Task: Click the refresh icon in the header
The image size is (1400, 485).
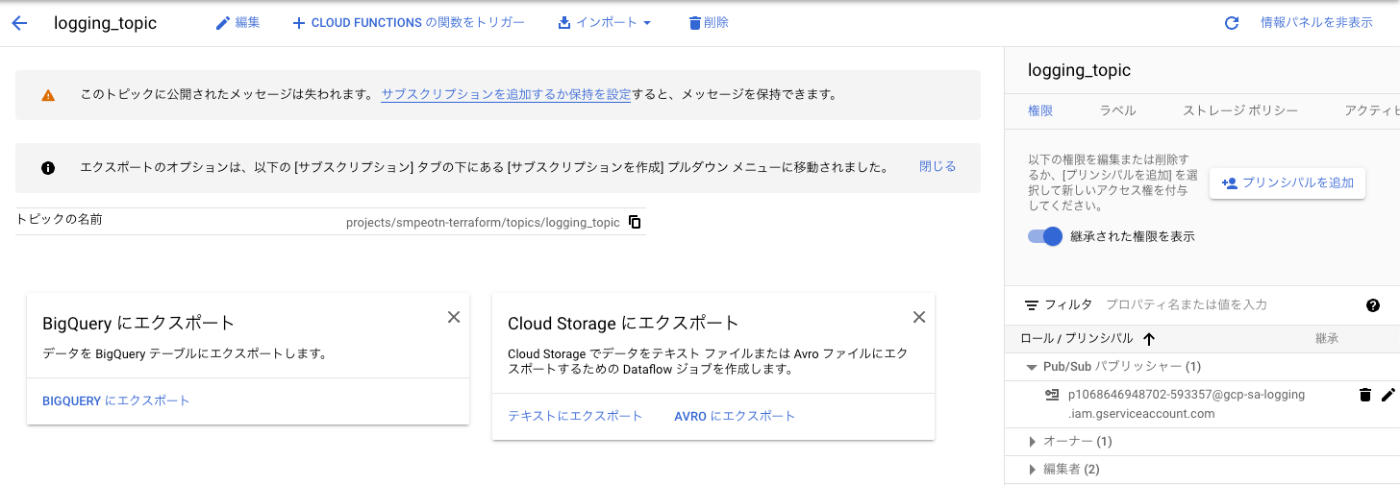Action: coord(1232,23)
